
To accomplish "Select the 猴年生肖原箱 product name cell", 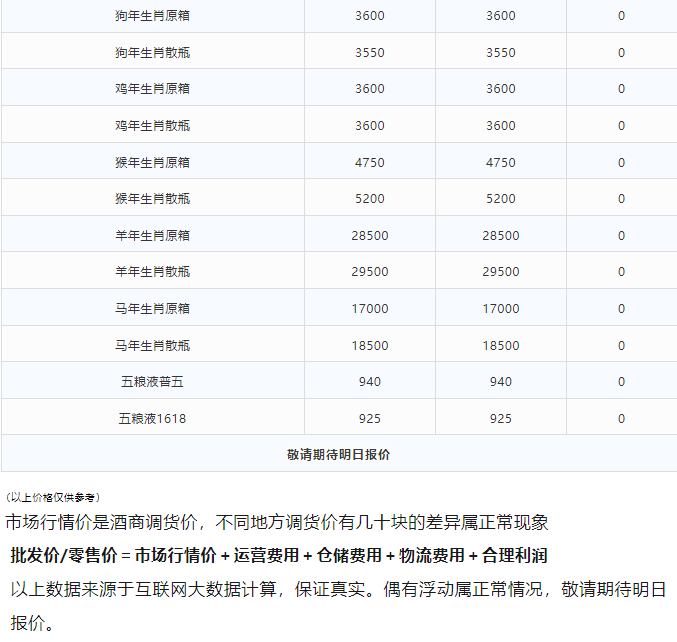I will point(152,162).
